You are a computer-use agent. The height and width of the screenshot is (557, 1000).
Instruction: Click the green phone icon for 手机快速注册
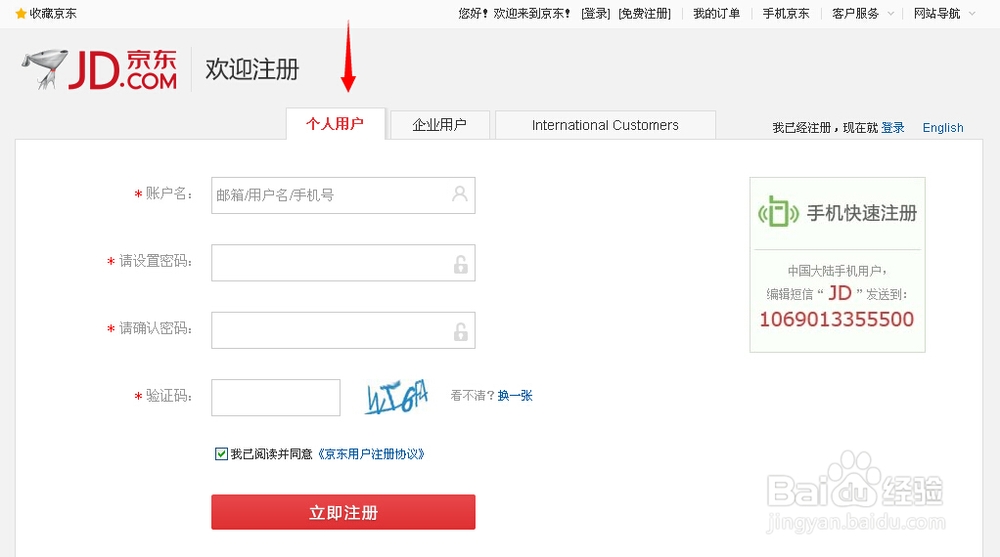pos(777,212)
